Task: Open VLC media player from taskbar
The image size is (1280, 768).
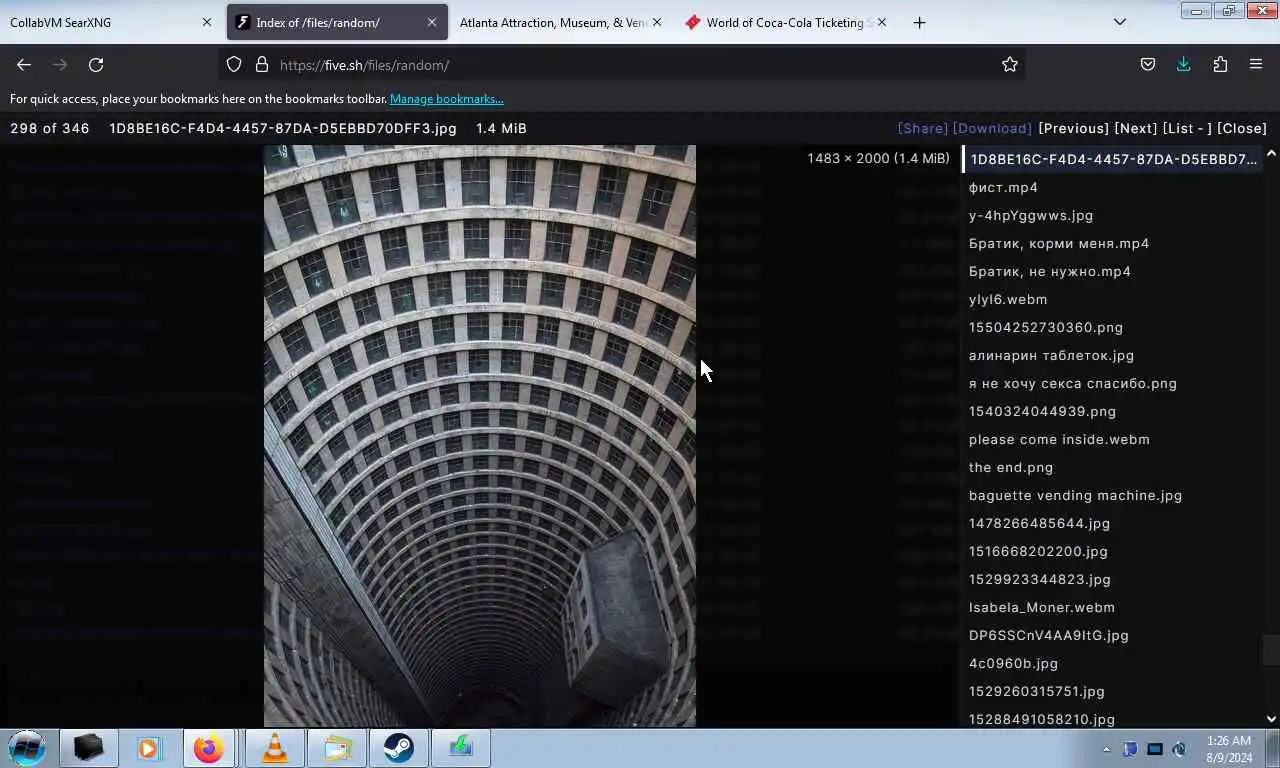Action: pos(274,748)
